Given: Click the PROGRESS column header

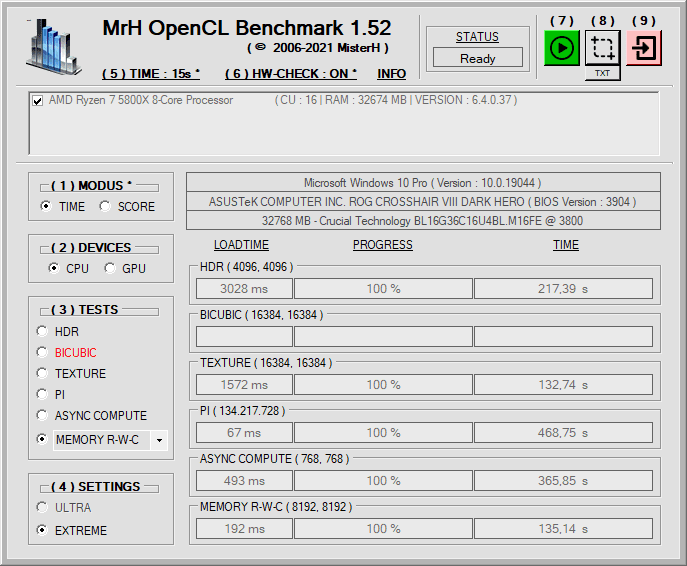Looking at the screenshot, I should (x=383, y=245).
